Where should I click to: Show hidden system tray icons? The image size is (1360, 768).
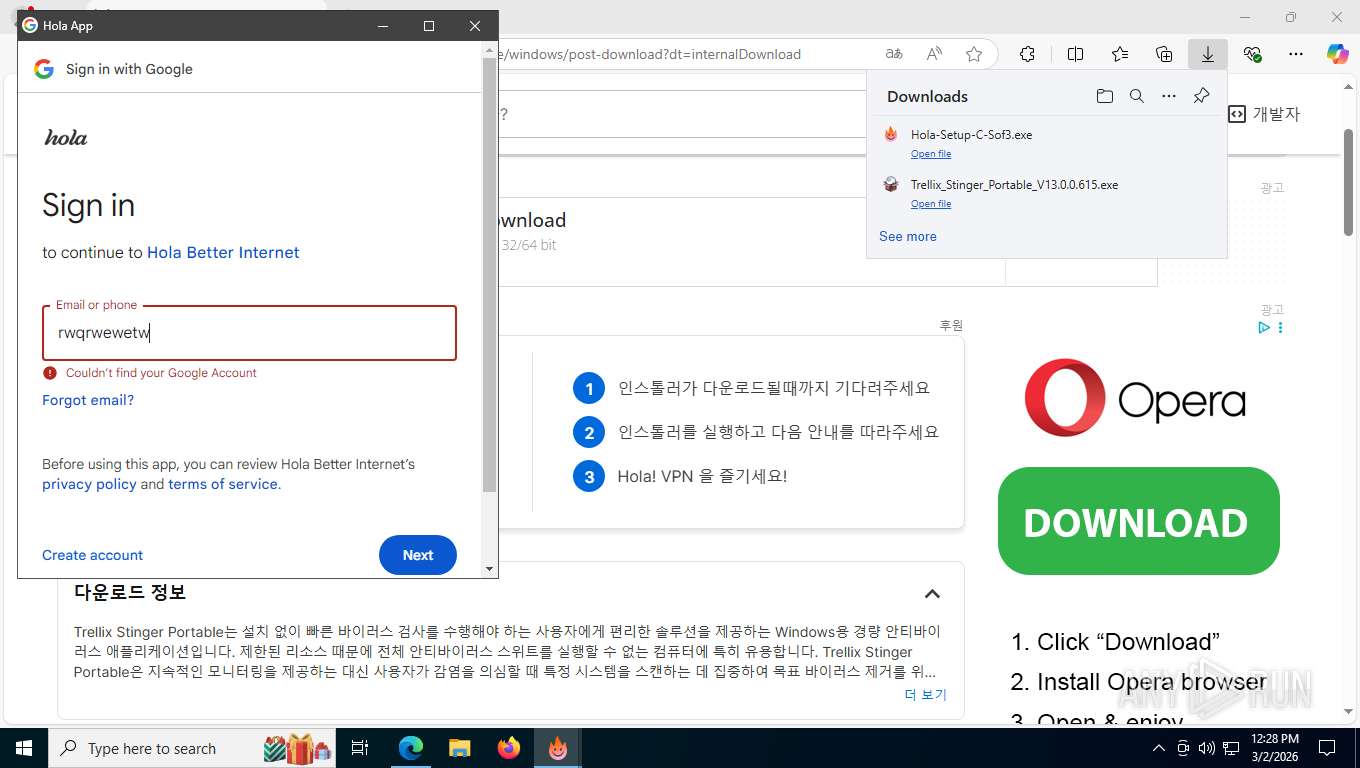point(1159,748)
